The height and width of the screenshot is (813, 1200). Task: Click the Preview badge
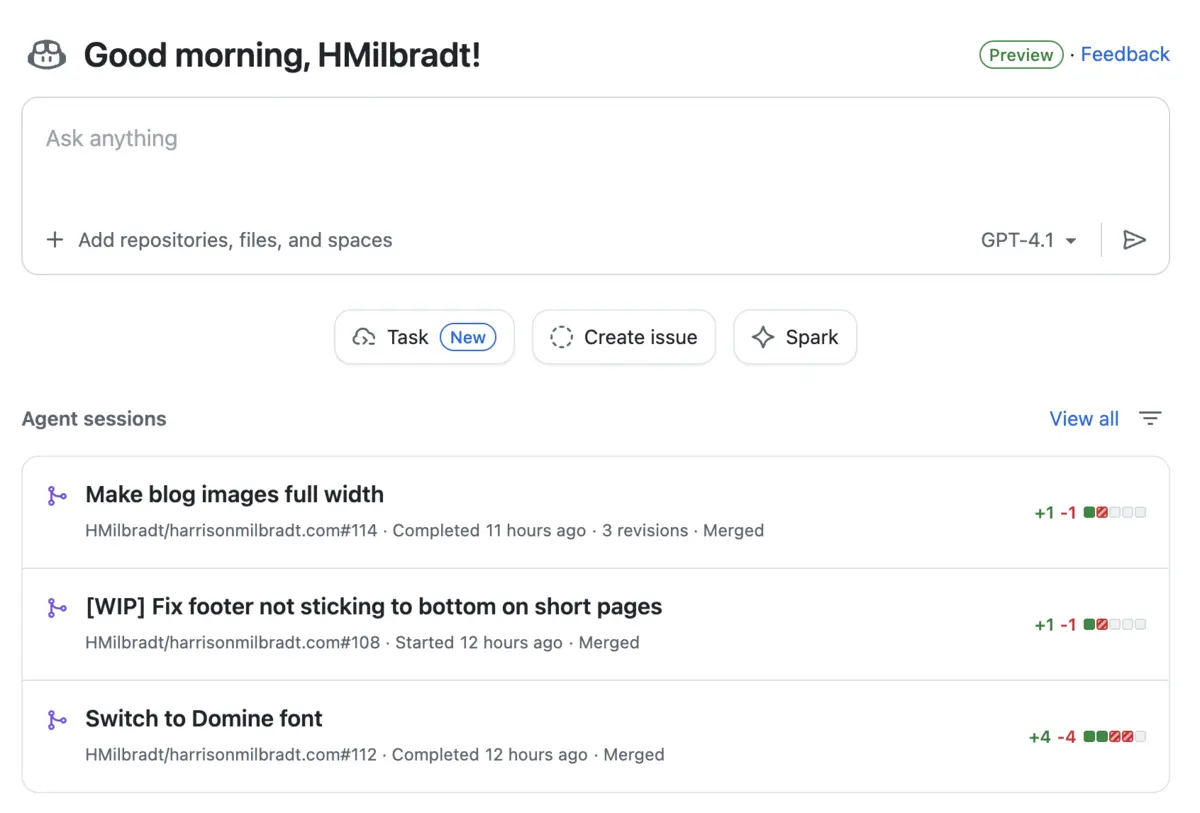(x=1020, y=55)
